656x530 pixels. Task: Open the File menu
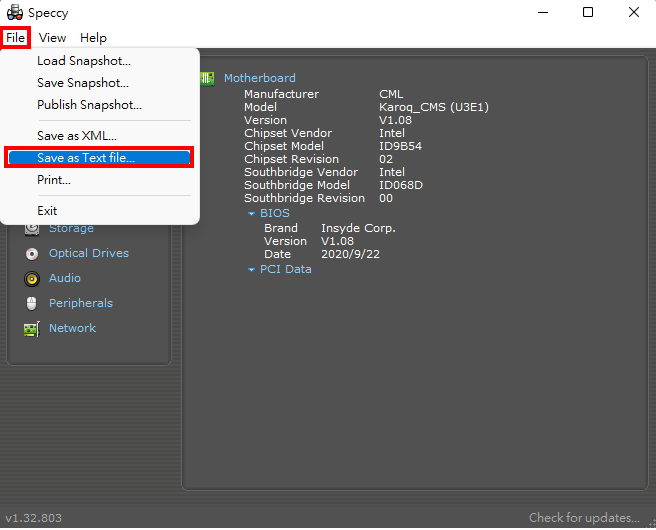(15, 38)
